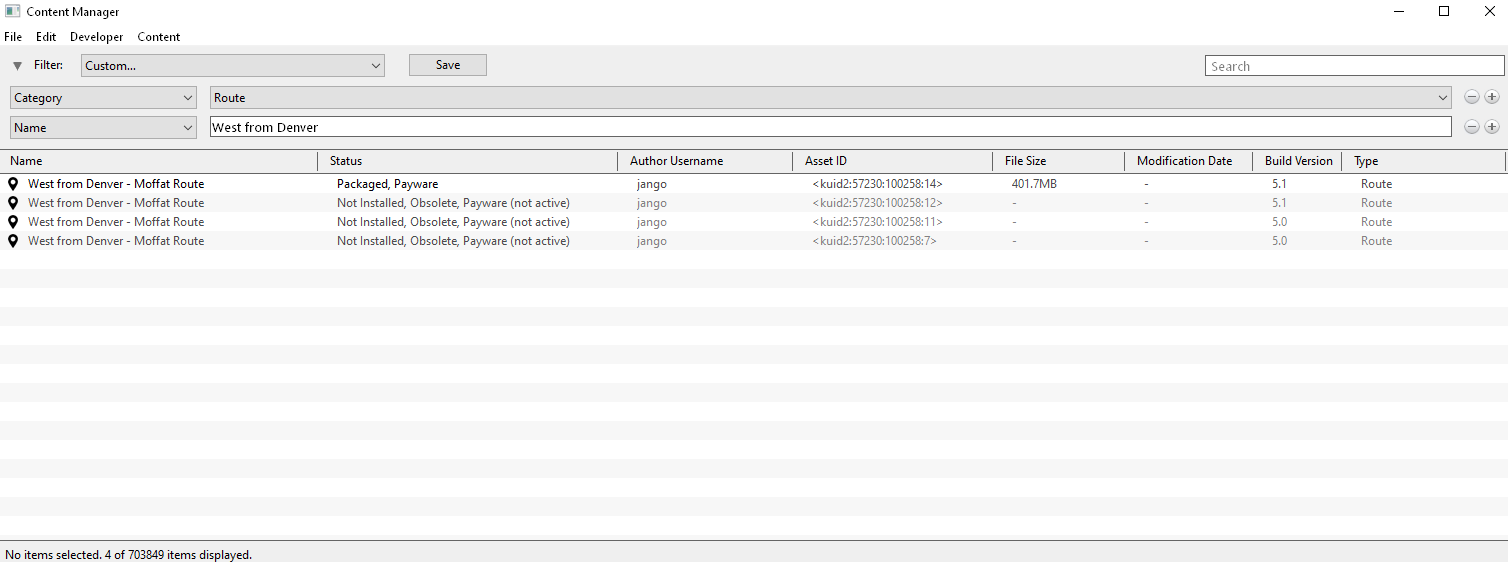1508x562 pixels.
Task: Open the Edit menu
Action: 46,37
